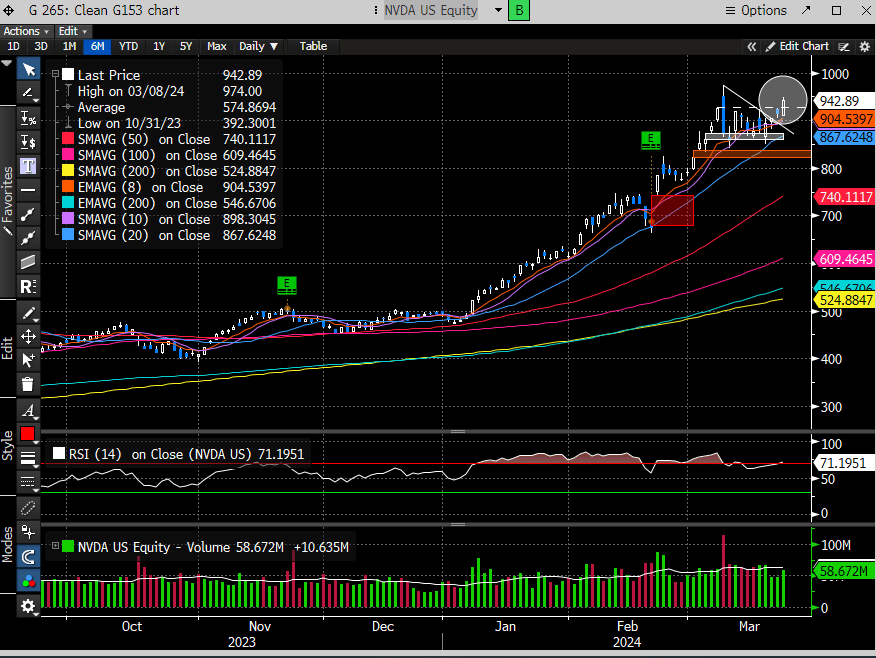Open the annotation draw tool
876x658 pixels.
[28, 93]
